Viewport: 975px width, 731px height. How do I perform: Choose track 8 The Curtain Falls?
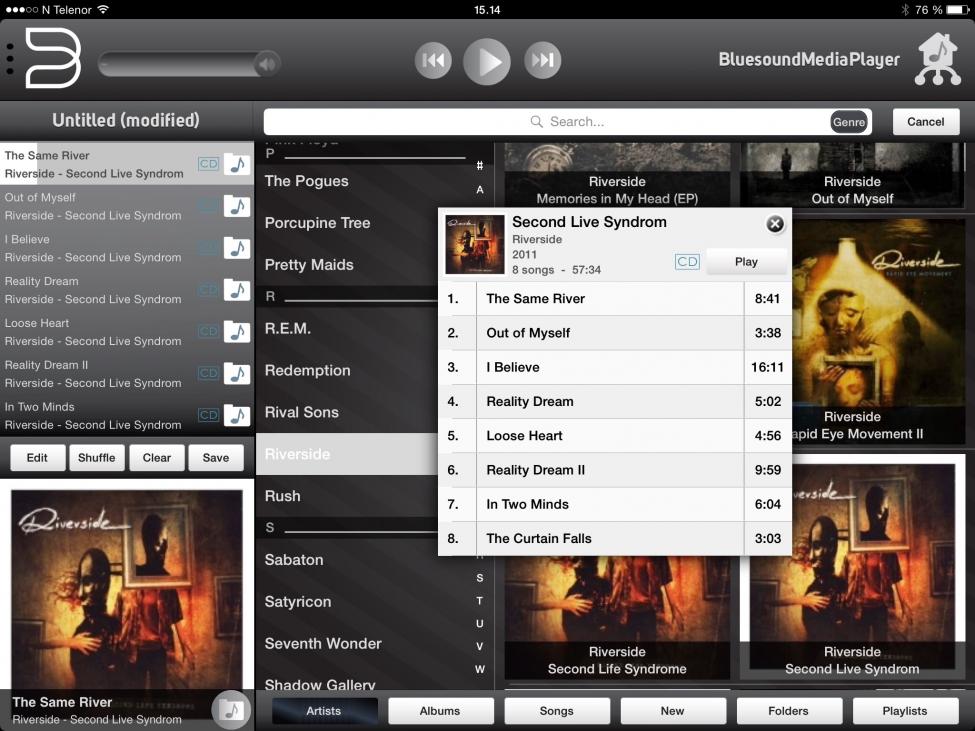615,538
